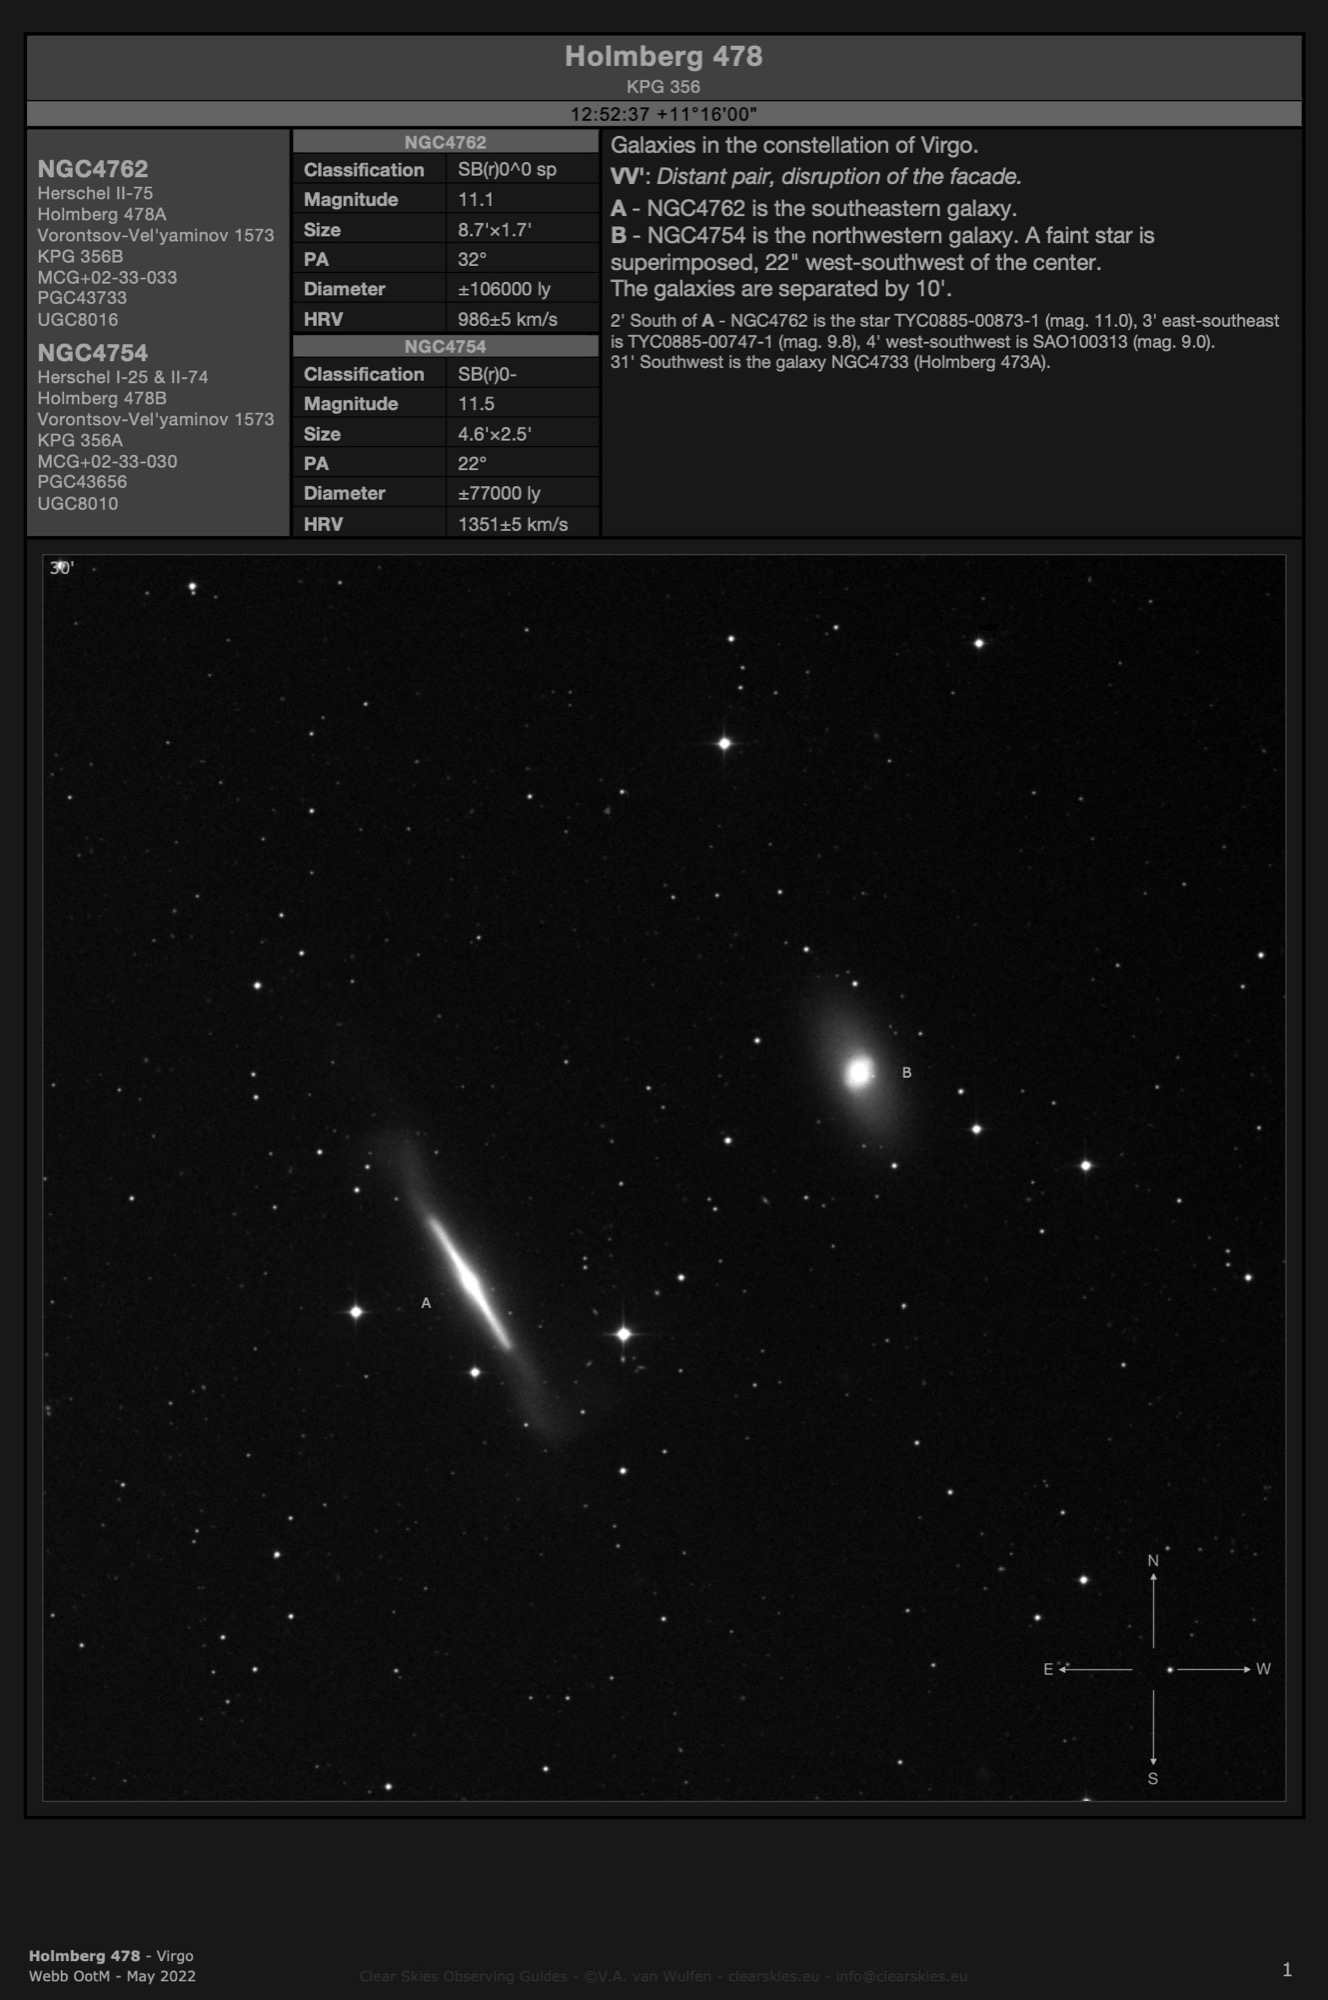Click the NGC4754 heading in left panel
The width and height of the screenshot is (1328, 2000).
tap(93, 353)
